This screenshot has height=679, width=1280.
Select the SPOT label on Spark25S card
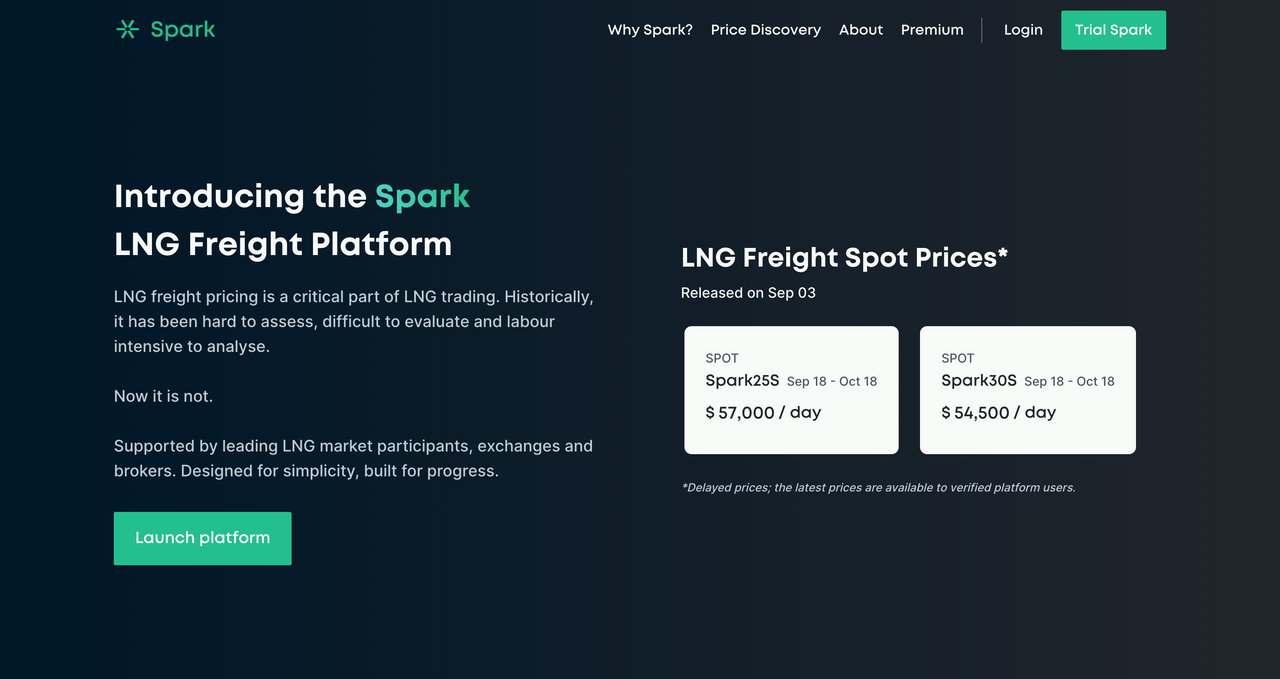721,358
